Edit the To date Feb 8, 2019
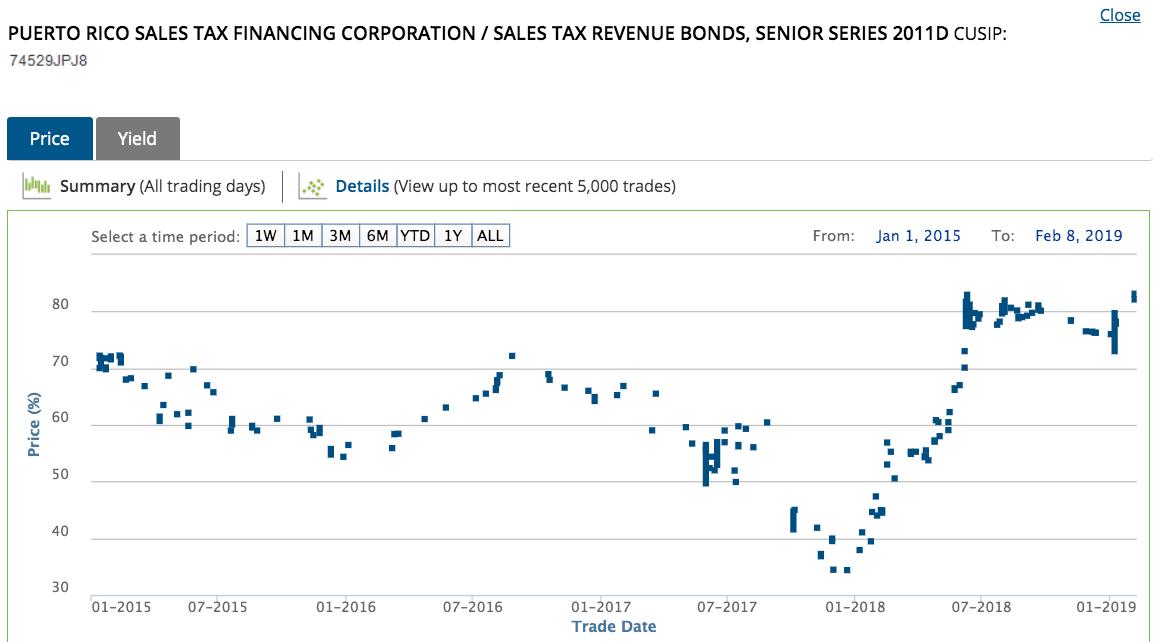The height and width of the screenshot is (642, 1157). pyautogui.click(x=1078, y=236)
